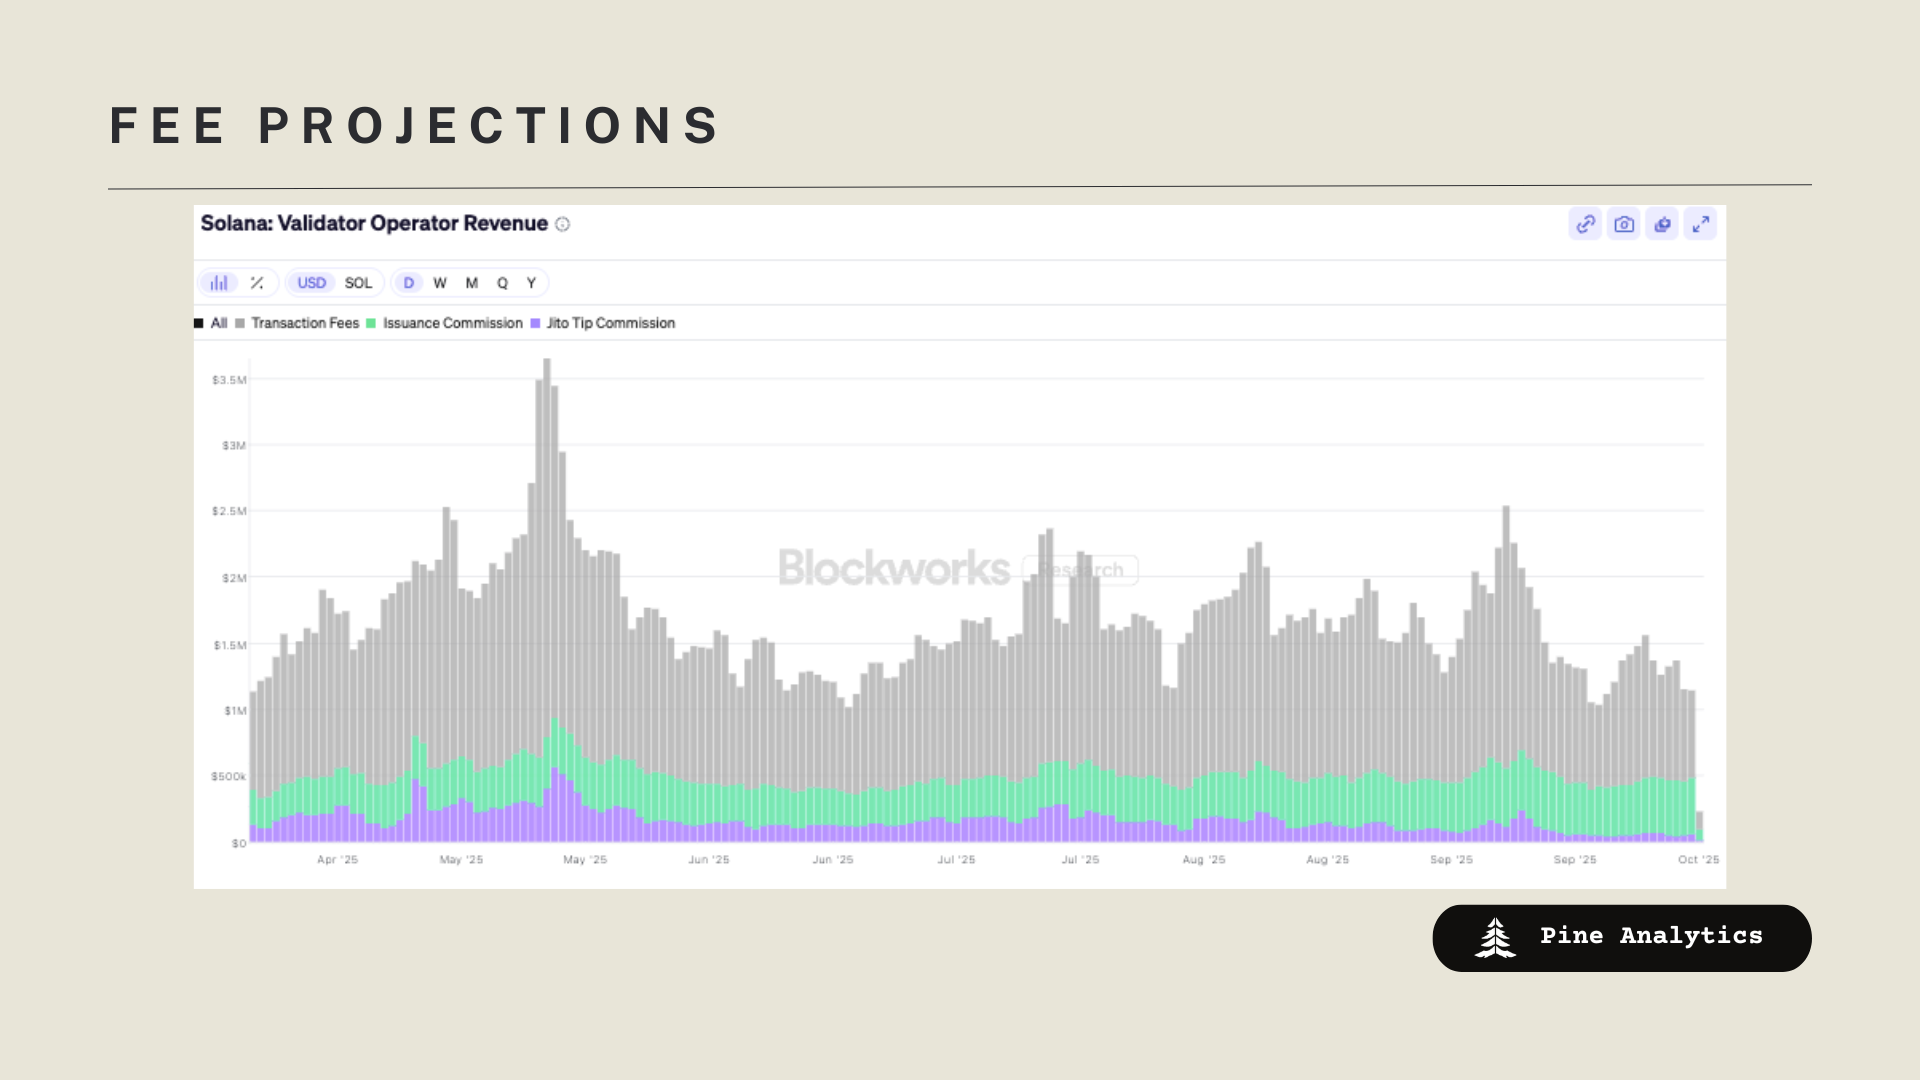
Task: Switch currency to SOL
Action: pyautogui.click(x=358, y=283)
